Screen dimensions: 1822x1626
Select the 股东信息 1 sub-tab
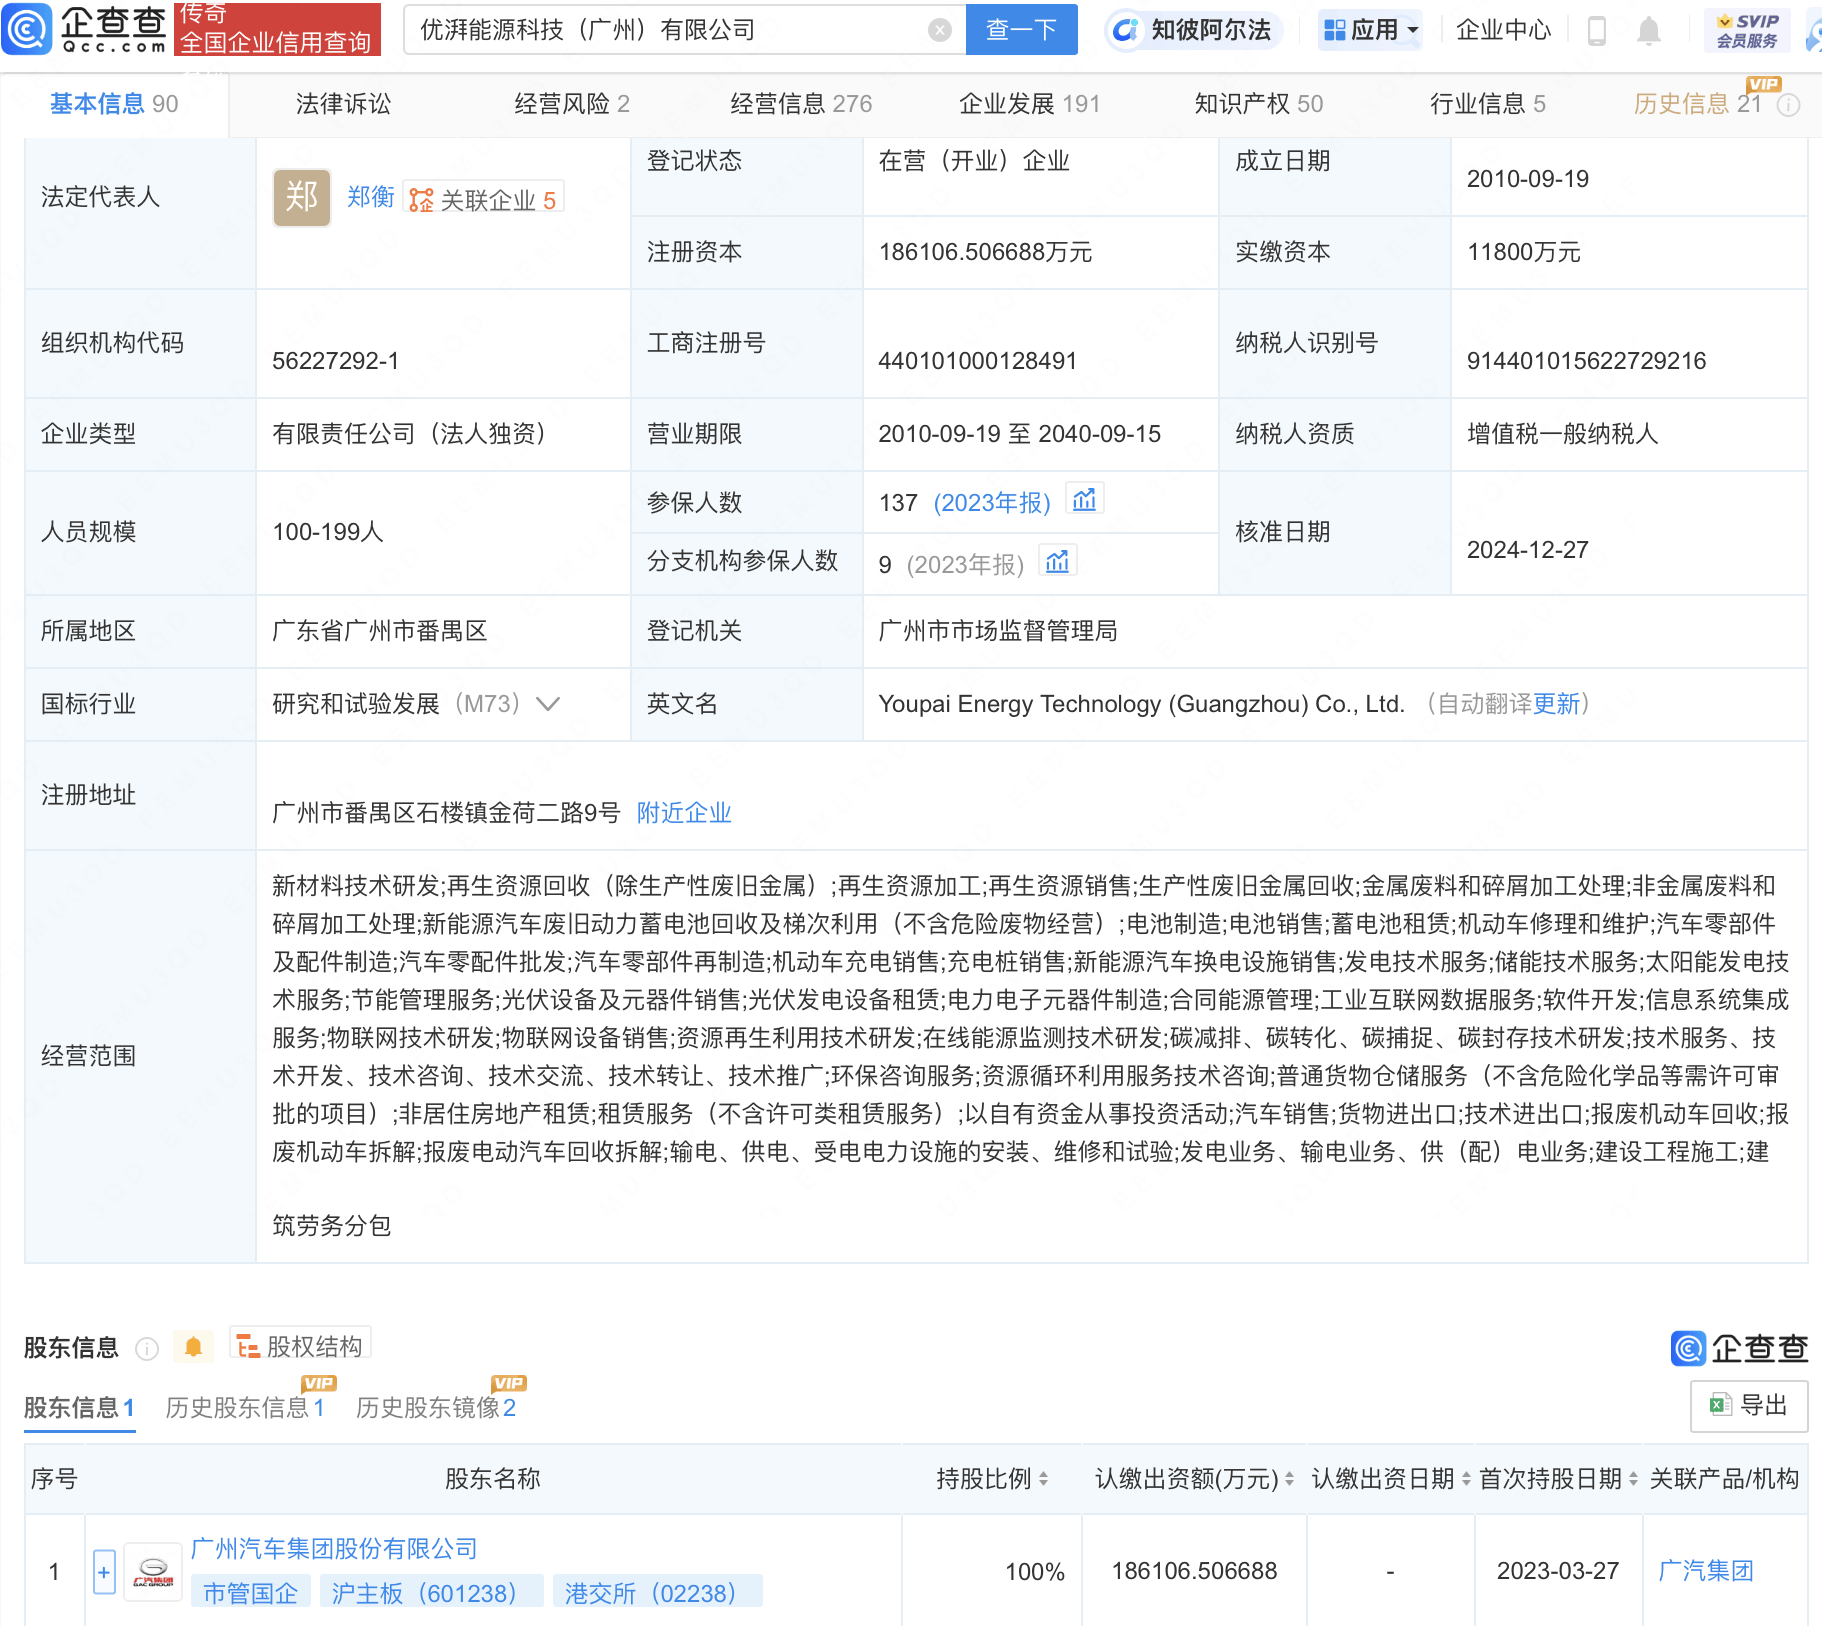coord(79,1408)
